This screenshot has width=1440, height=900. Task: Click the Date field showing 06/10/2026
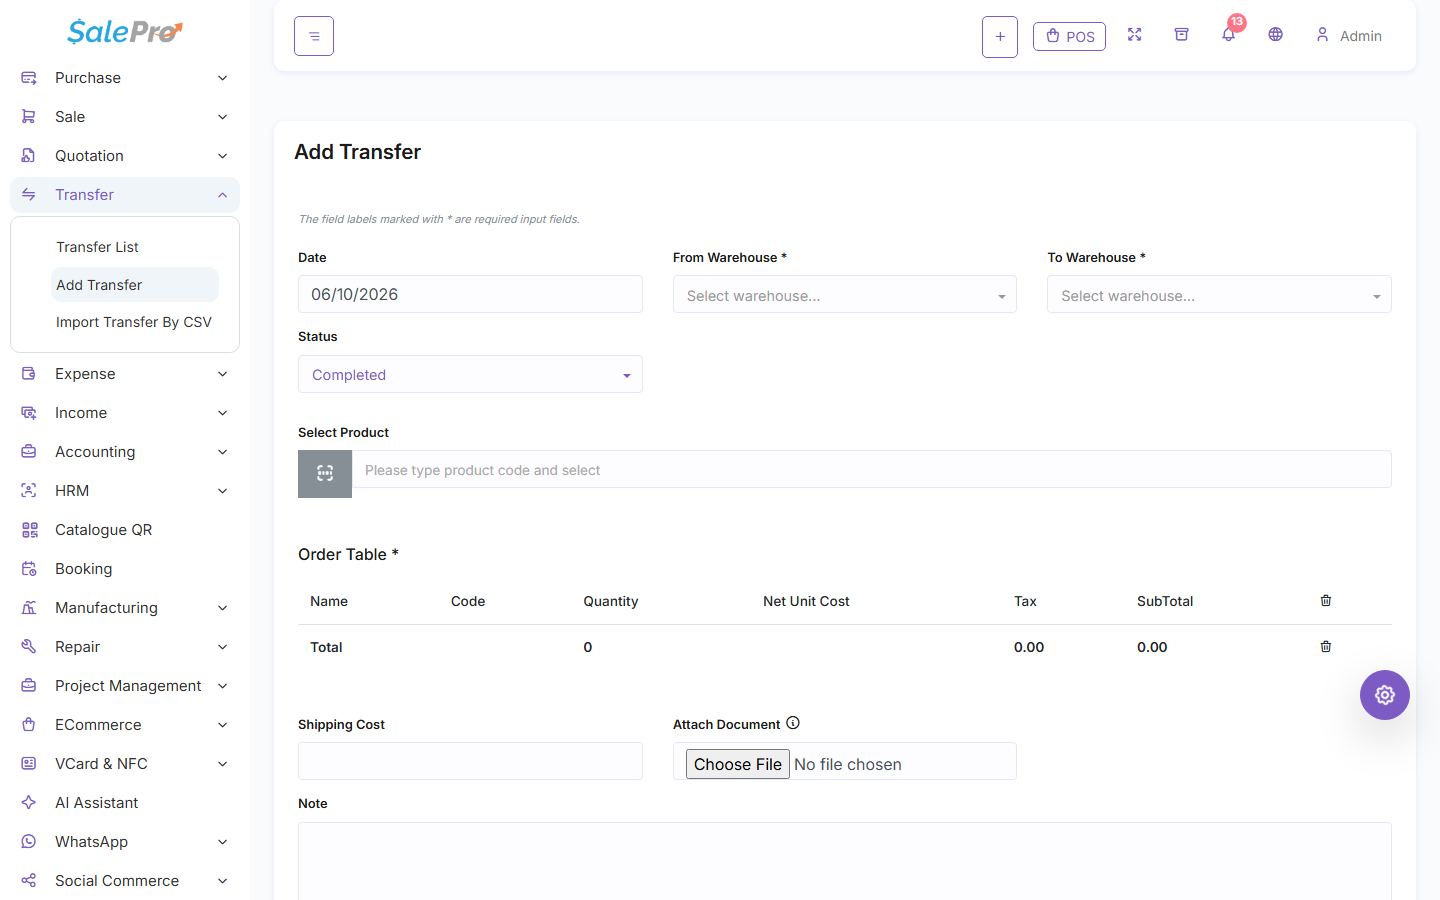click(x=470, y=294)
